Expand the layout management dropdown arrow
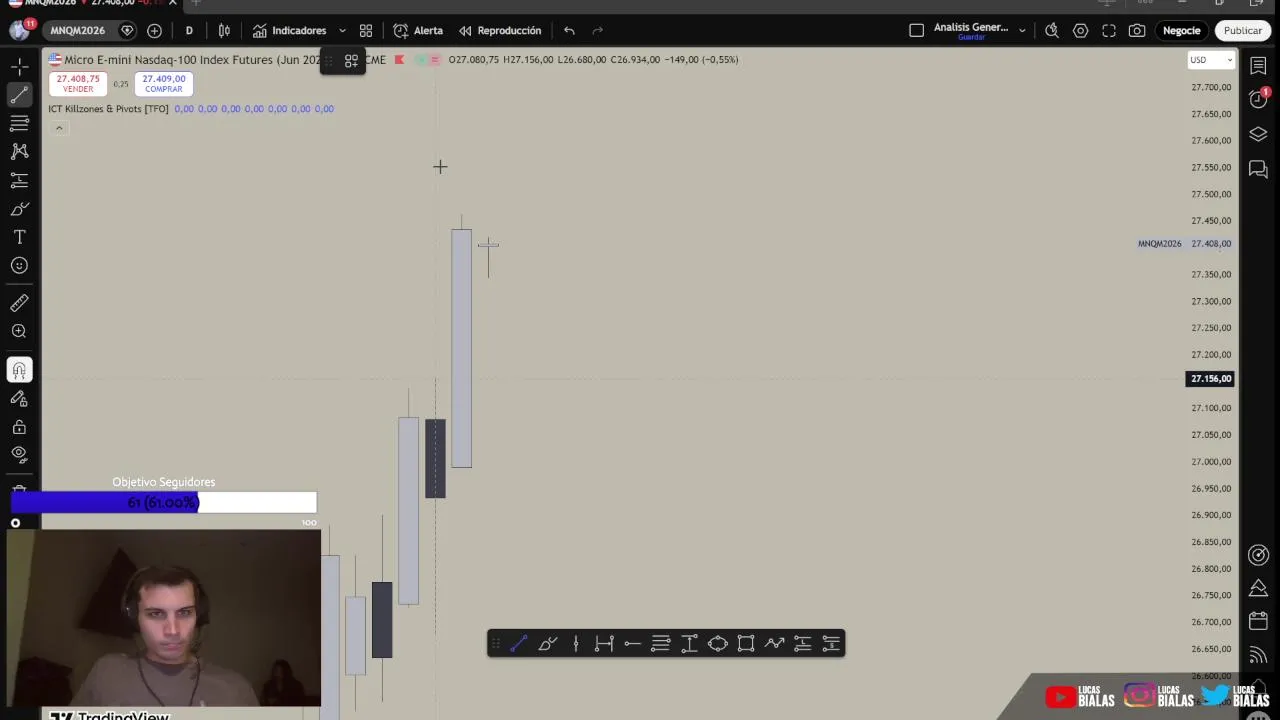 pyautogui.click(x=1022, y=31)
